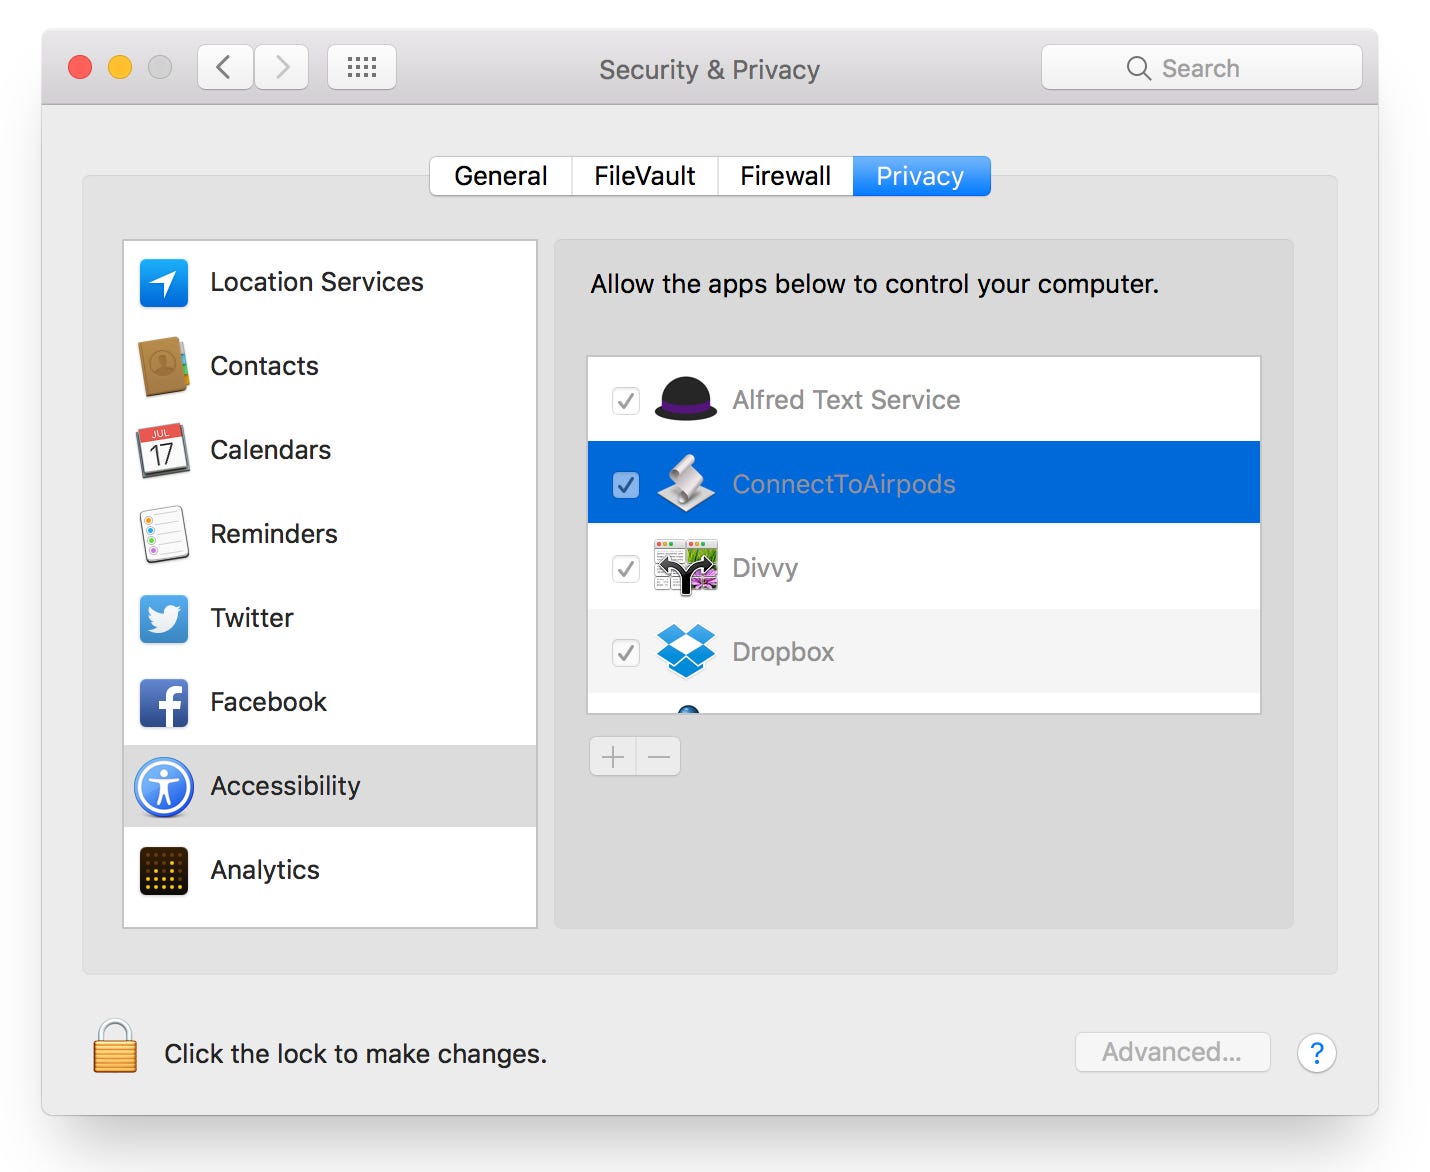Select the Divvy name text
Screen dimensions: 1430x1172
point(765,568)
